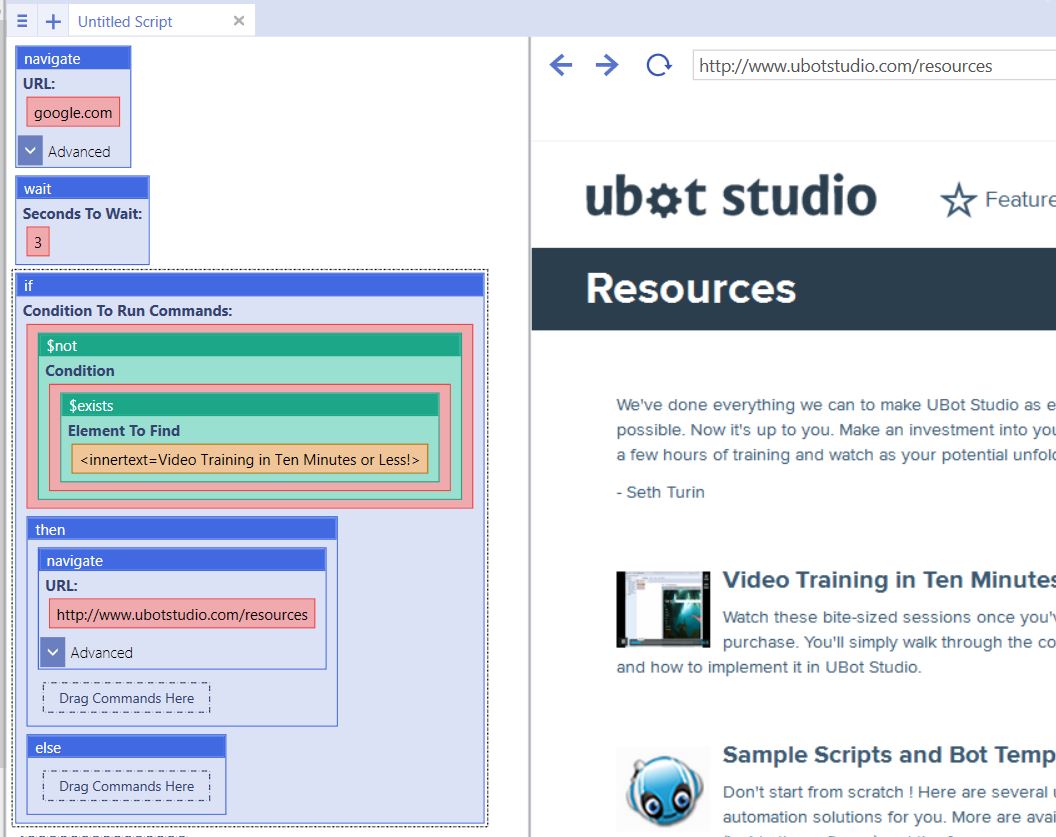
Task: Expand Advanced in first navigate command
Action: pos(30,151)
